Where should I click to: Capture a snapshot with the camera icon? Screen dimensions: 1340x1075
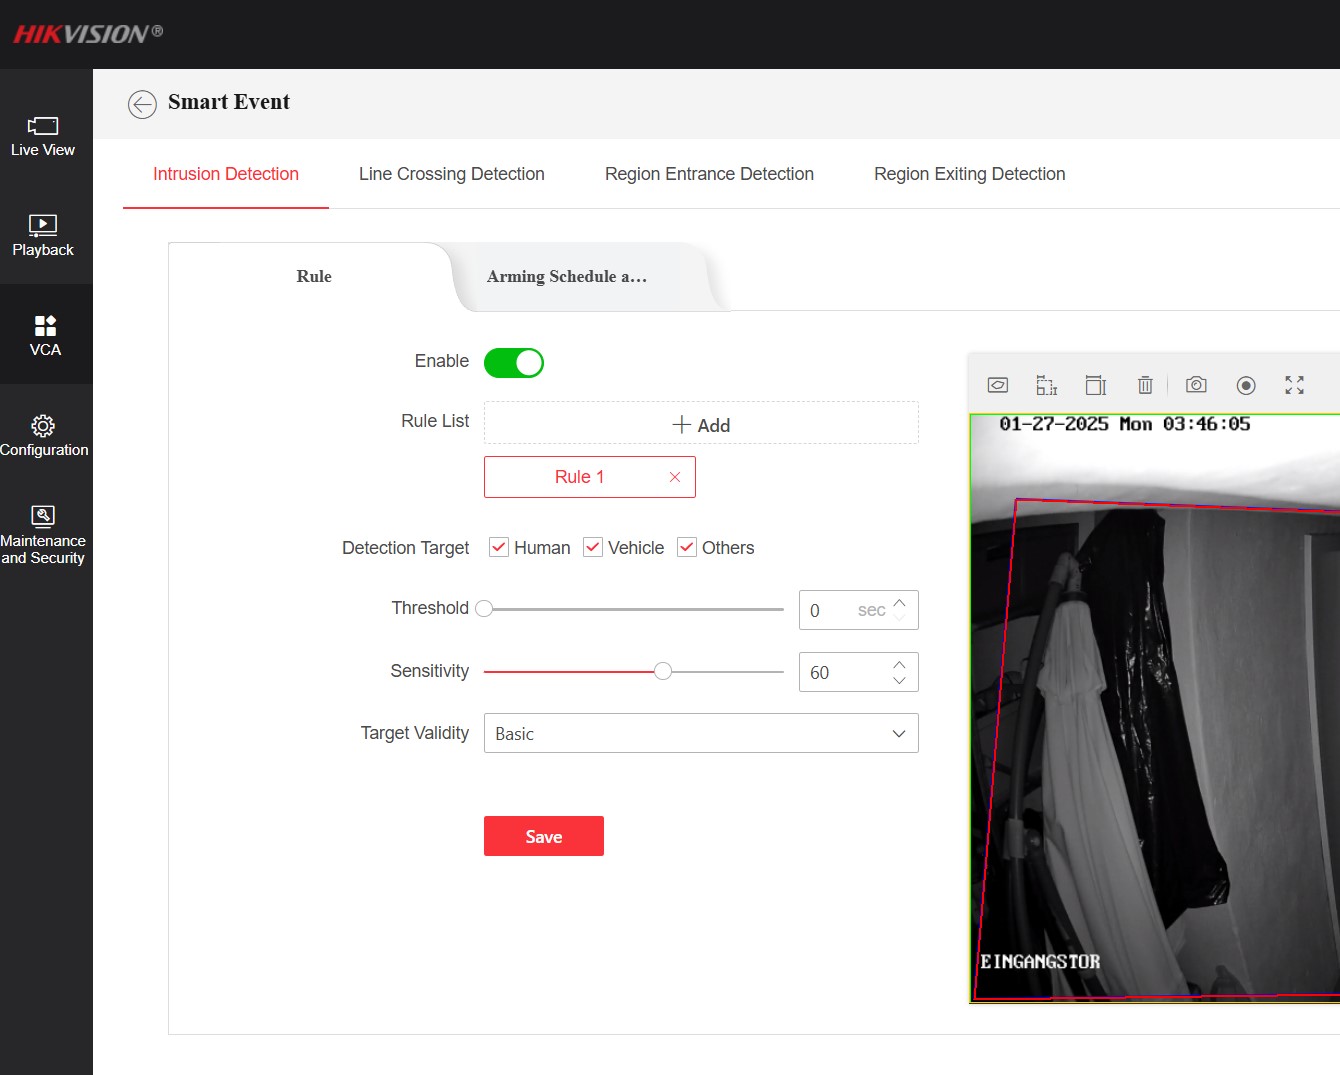point(1196,385)
